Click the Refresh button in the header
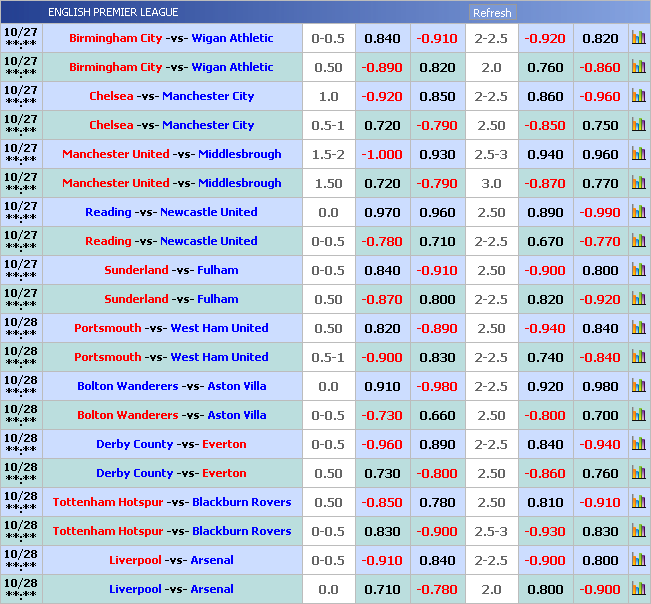Image resolution: width=651 pixels, height=604 pixels. point(491,13)
